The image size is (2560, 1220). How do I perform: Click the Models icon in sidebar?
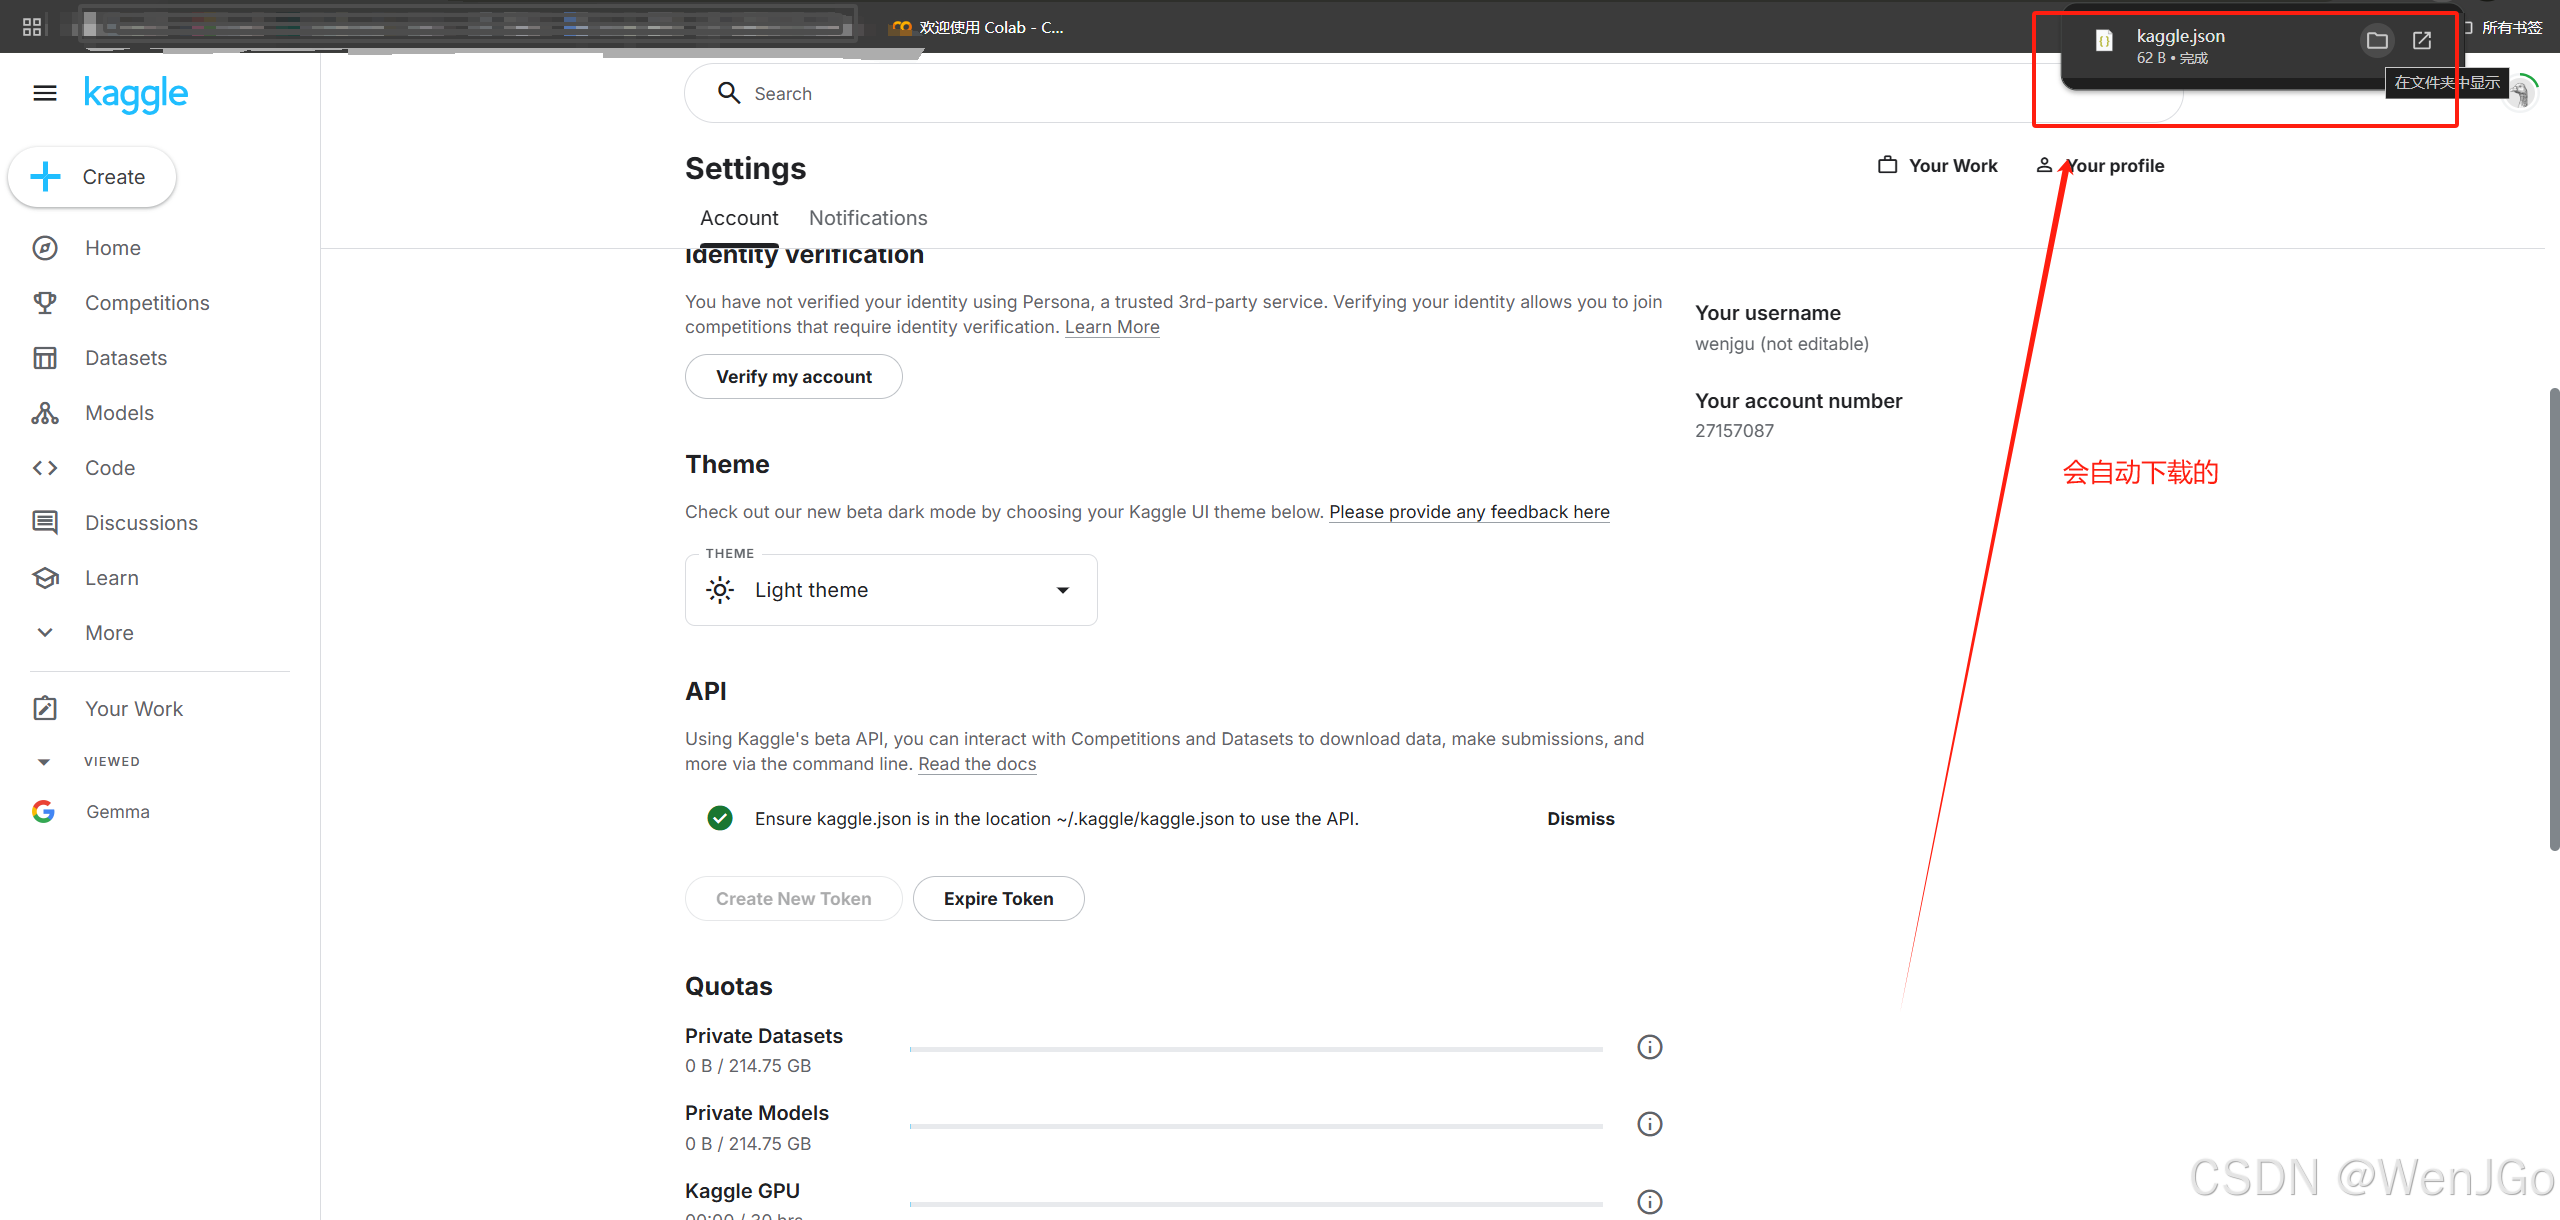[x=45, y=413]
